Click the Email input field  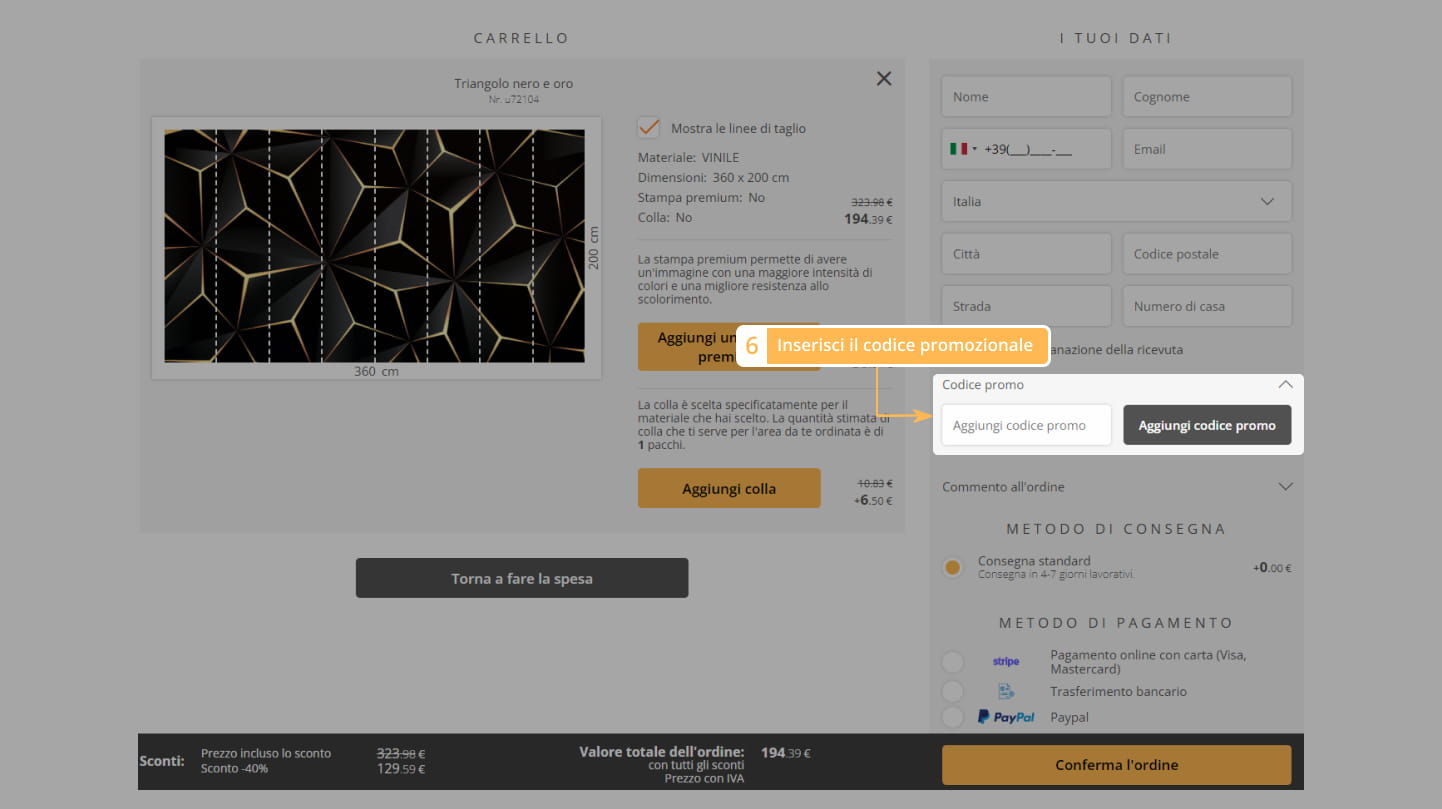coord(1206,149)
